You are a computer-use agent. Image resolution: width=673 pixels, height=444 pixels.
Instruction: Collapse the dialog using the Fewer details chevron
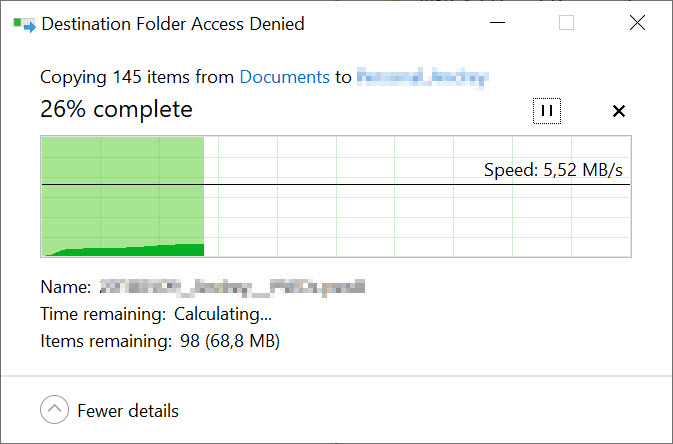[x=55, y=410]
